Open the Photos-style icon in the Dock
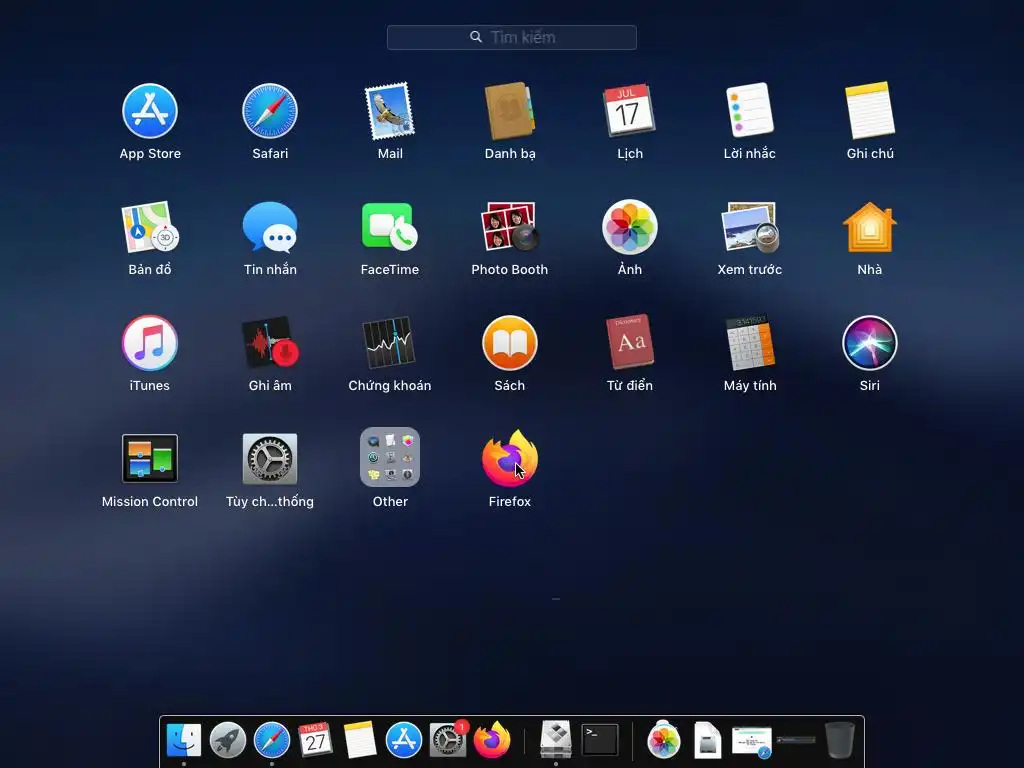Screen dimensions: 1024x768 point(664,740)
